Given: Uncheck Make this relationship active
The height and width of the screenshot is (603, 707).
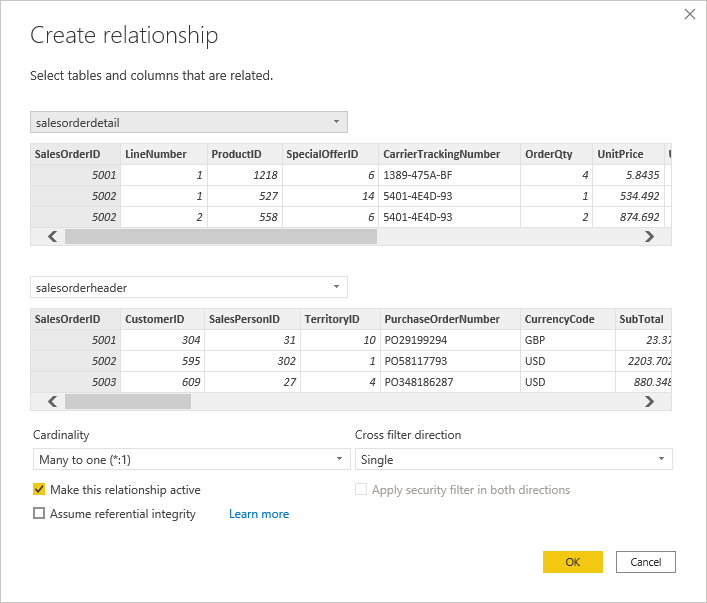Looking at the screenshot, I should [x=39, y=490].
